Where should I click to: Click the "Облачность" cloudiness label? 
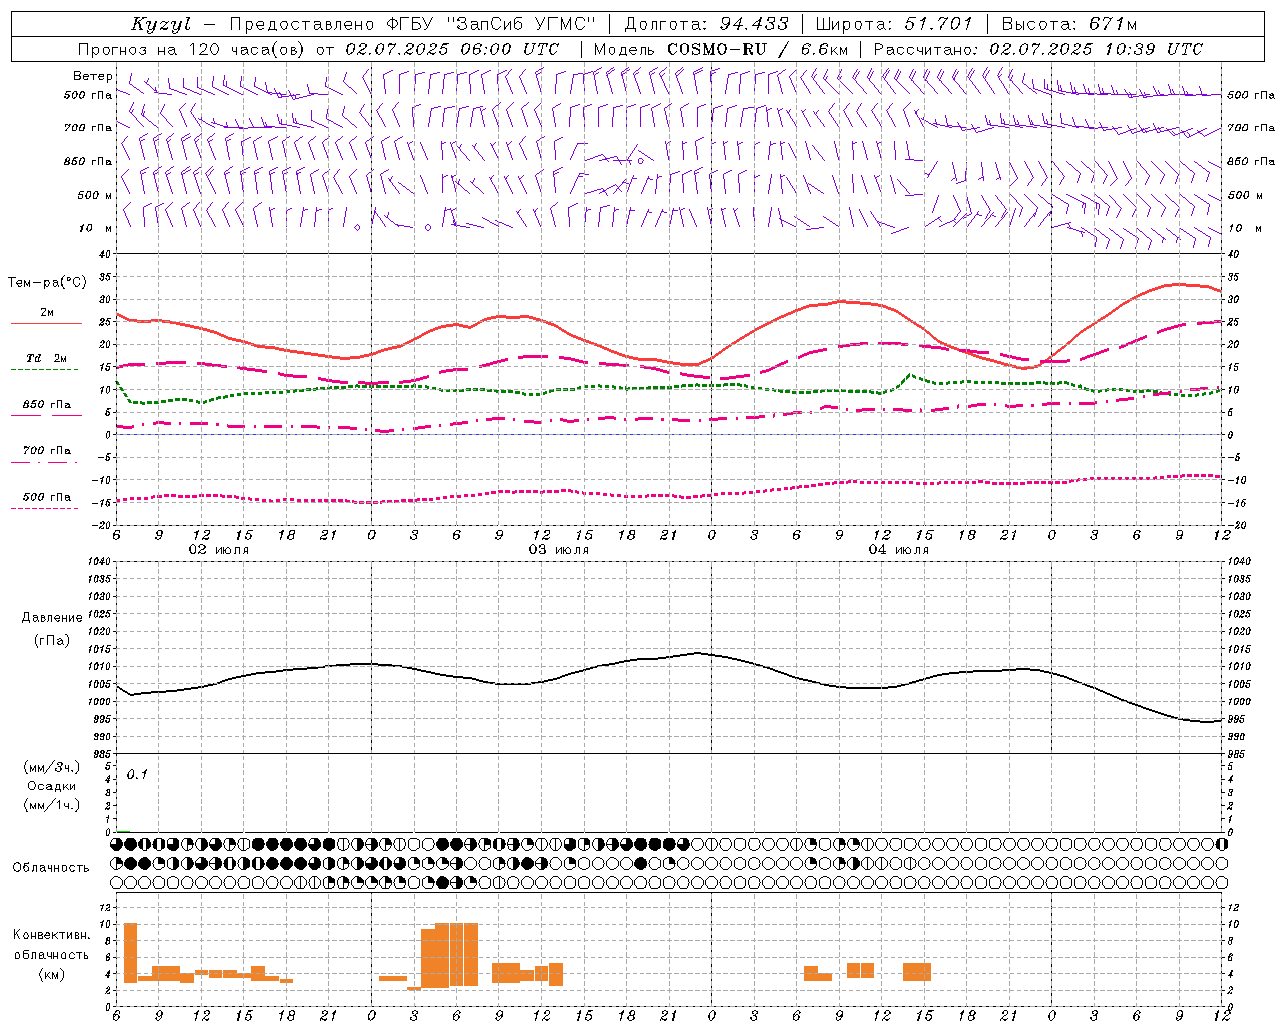(x=51, y=867)
